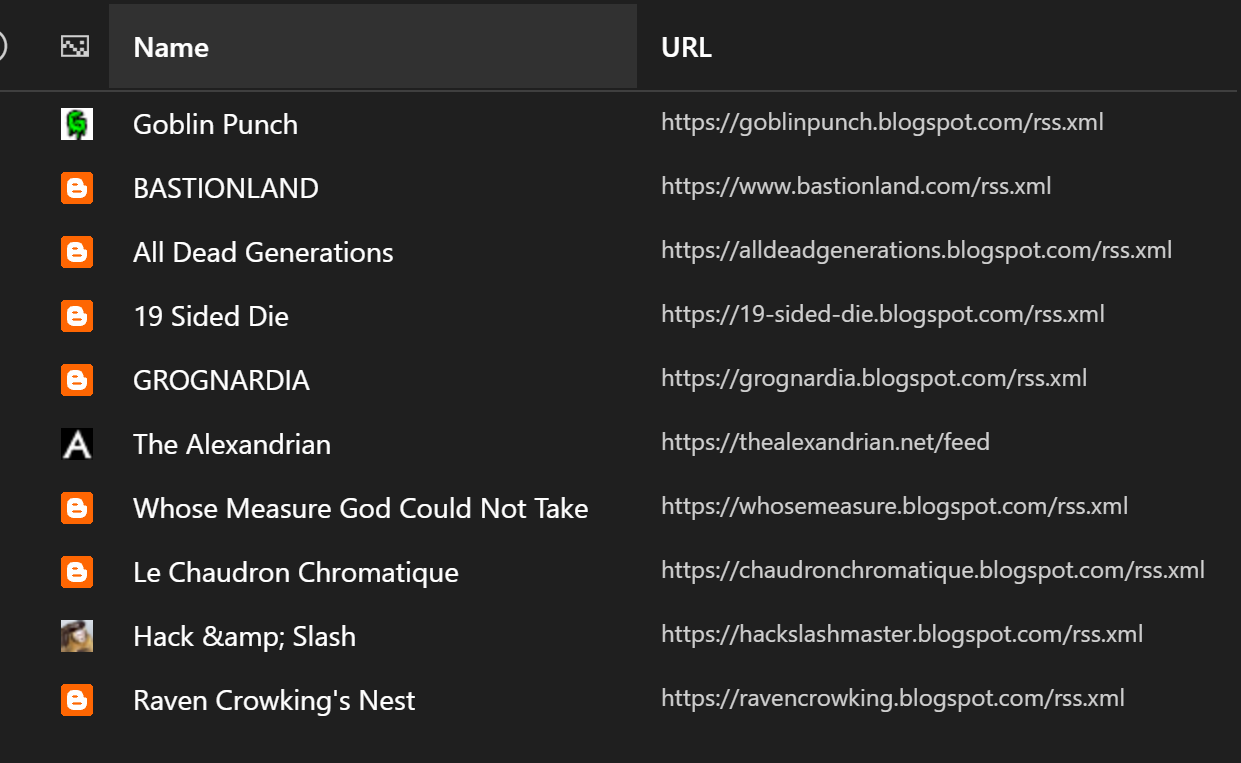Click the bastionland.com rss URL
This screenshot has height=763, width=1241.
856,186
